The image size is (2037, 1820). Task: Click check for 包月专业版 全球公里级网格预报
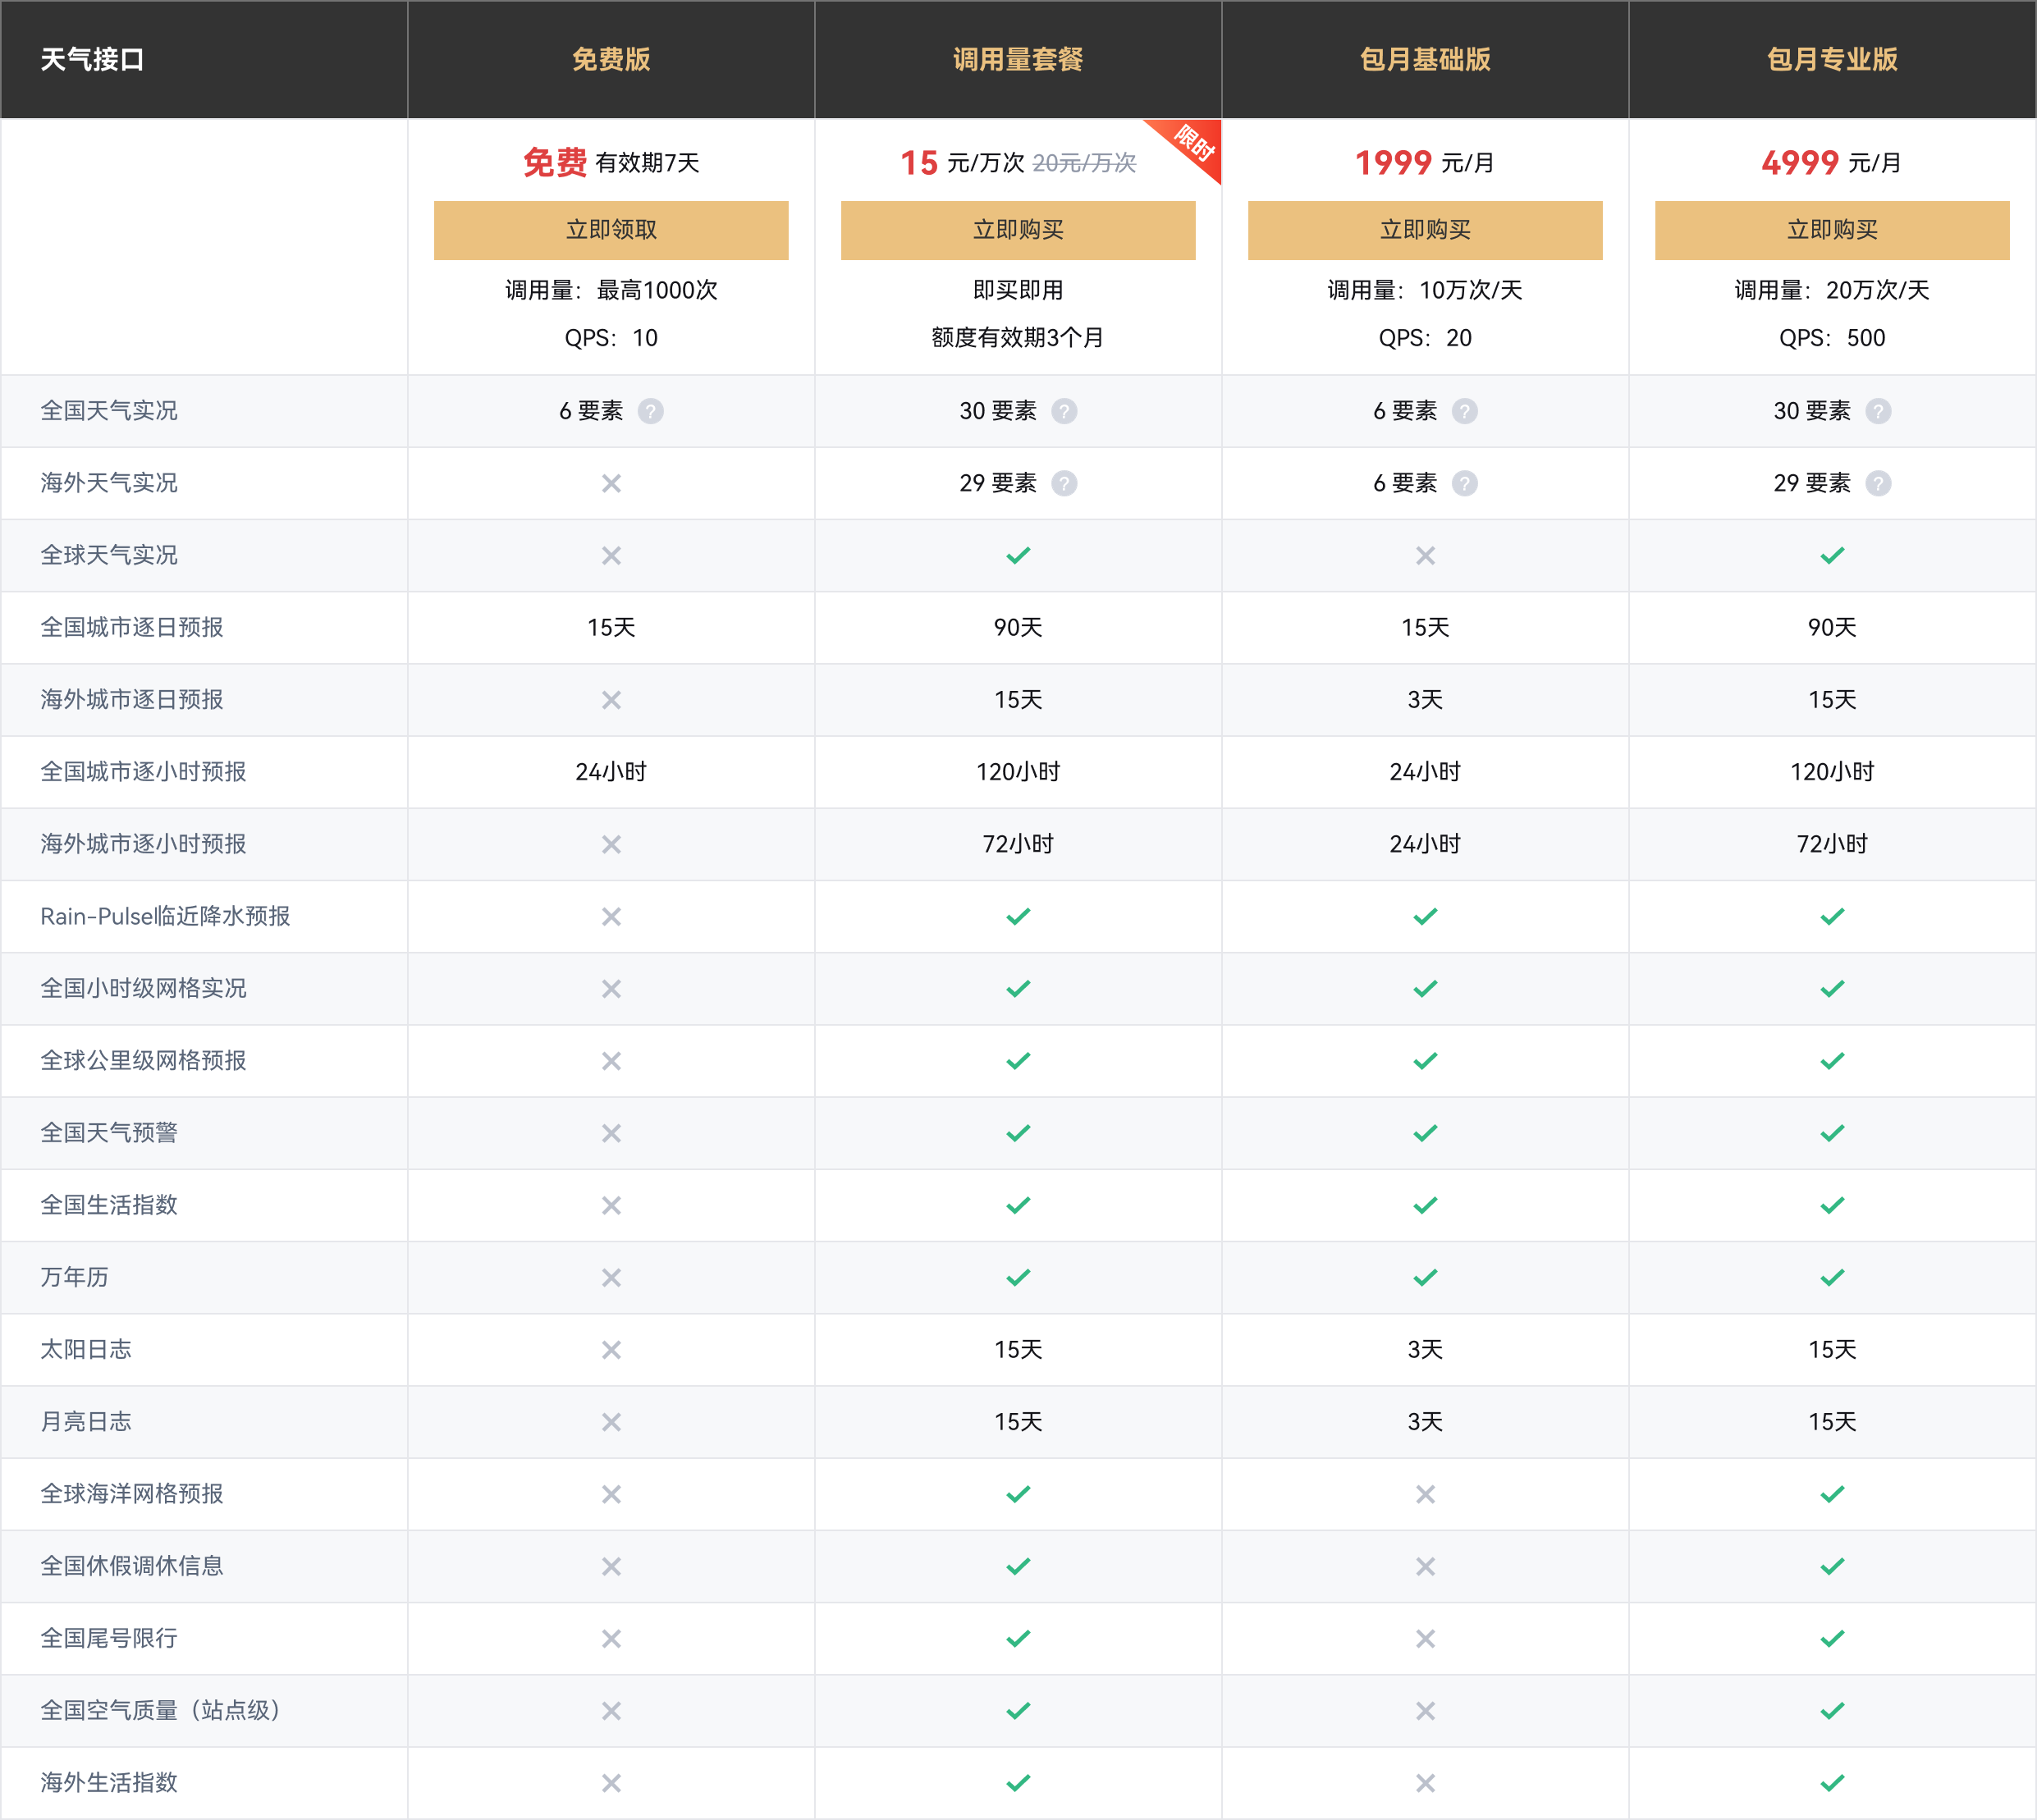pos(1832,1060)
